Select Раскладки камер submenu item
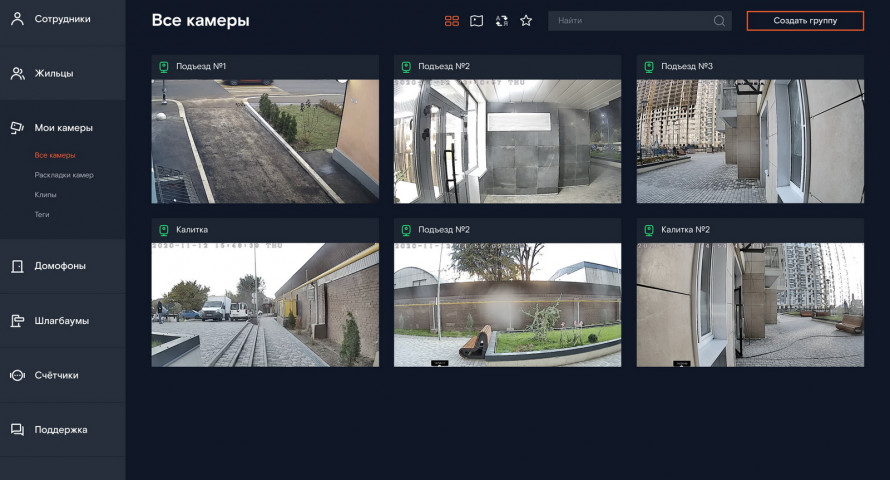Viewport: 890px width, 480px height. [64, 175]
